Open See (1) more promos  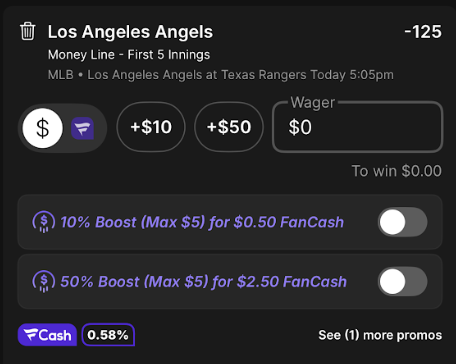pos(380,335)
